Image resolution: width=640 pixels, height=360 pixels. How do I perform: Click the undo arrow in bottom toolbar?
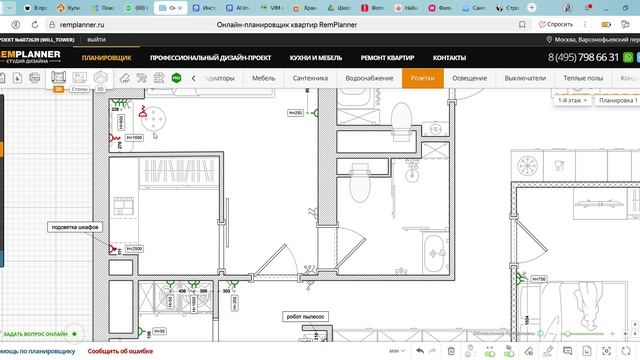pos(420,351)
